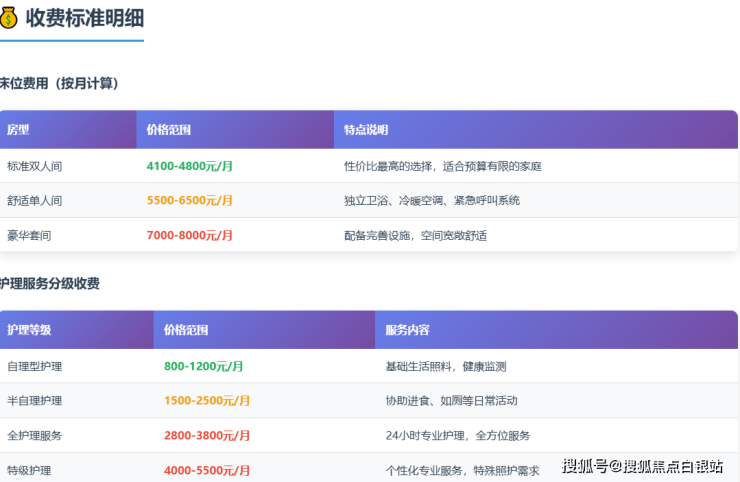
Task: Click the 房型 column header
Action: tap(18, 130)
